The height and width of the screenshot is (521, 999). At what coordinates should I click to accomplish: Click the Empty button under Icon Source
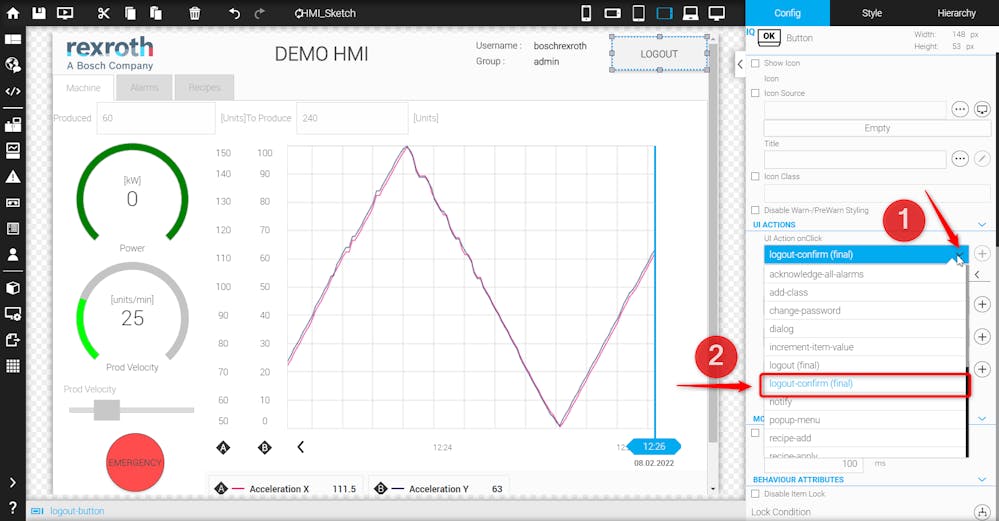pos(877,128)
